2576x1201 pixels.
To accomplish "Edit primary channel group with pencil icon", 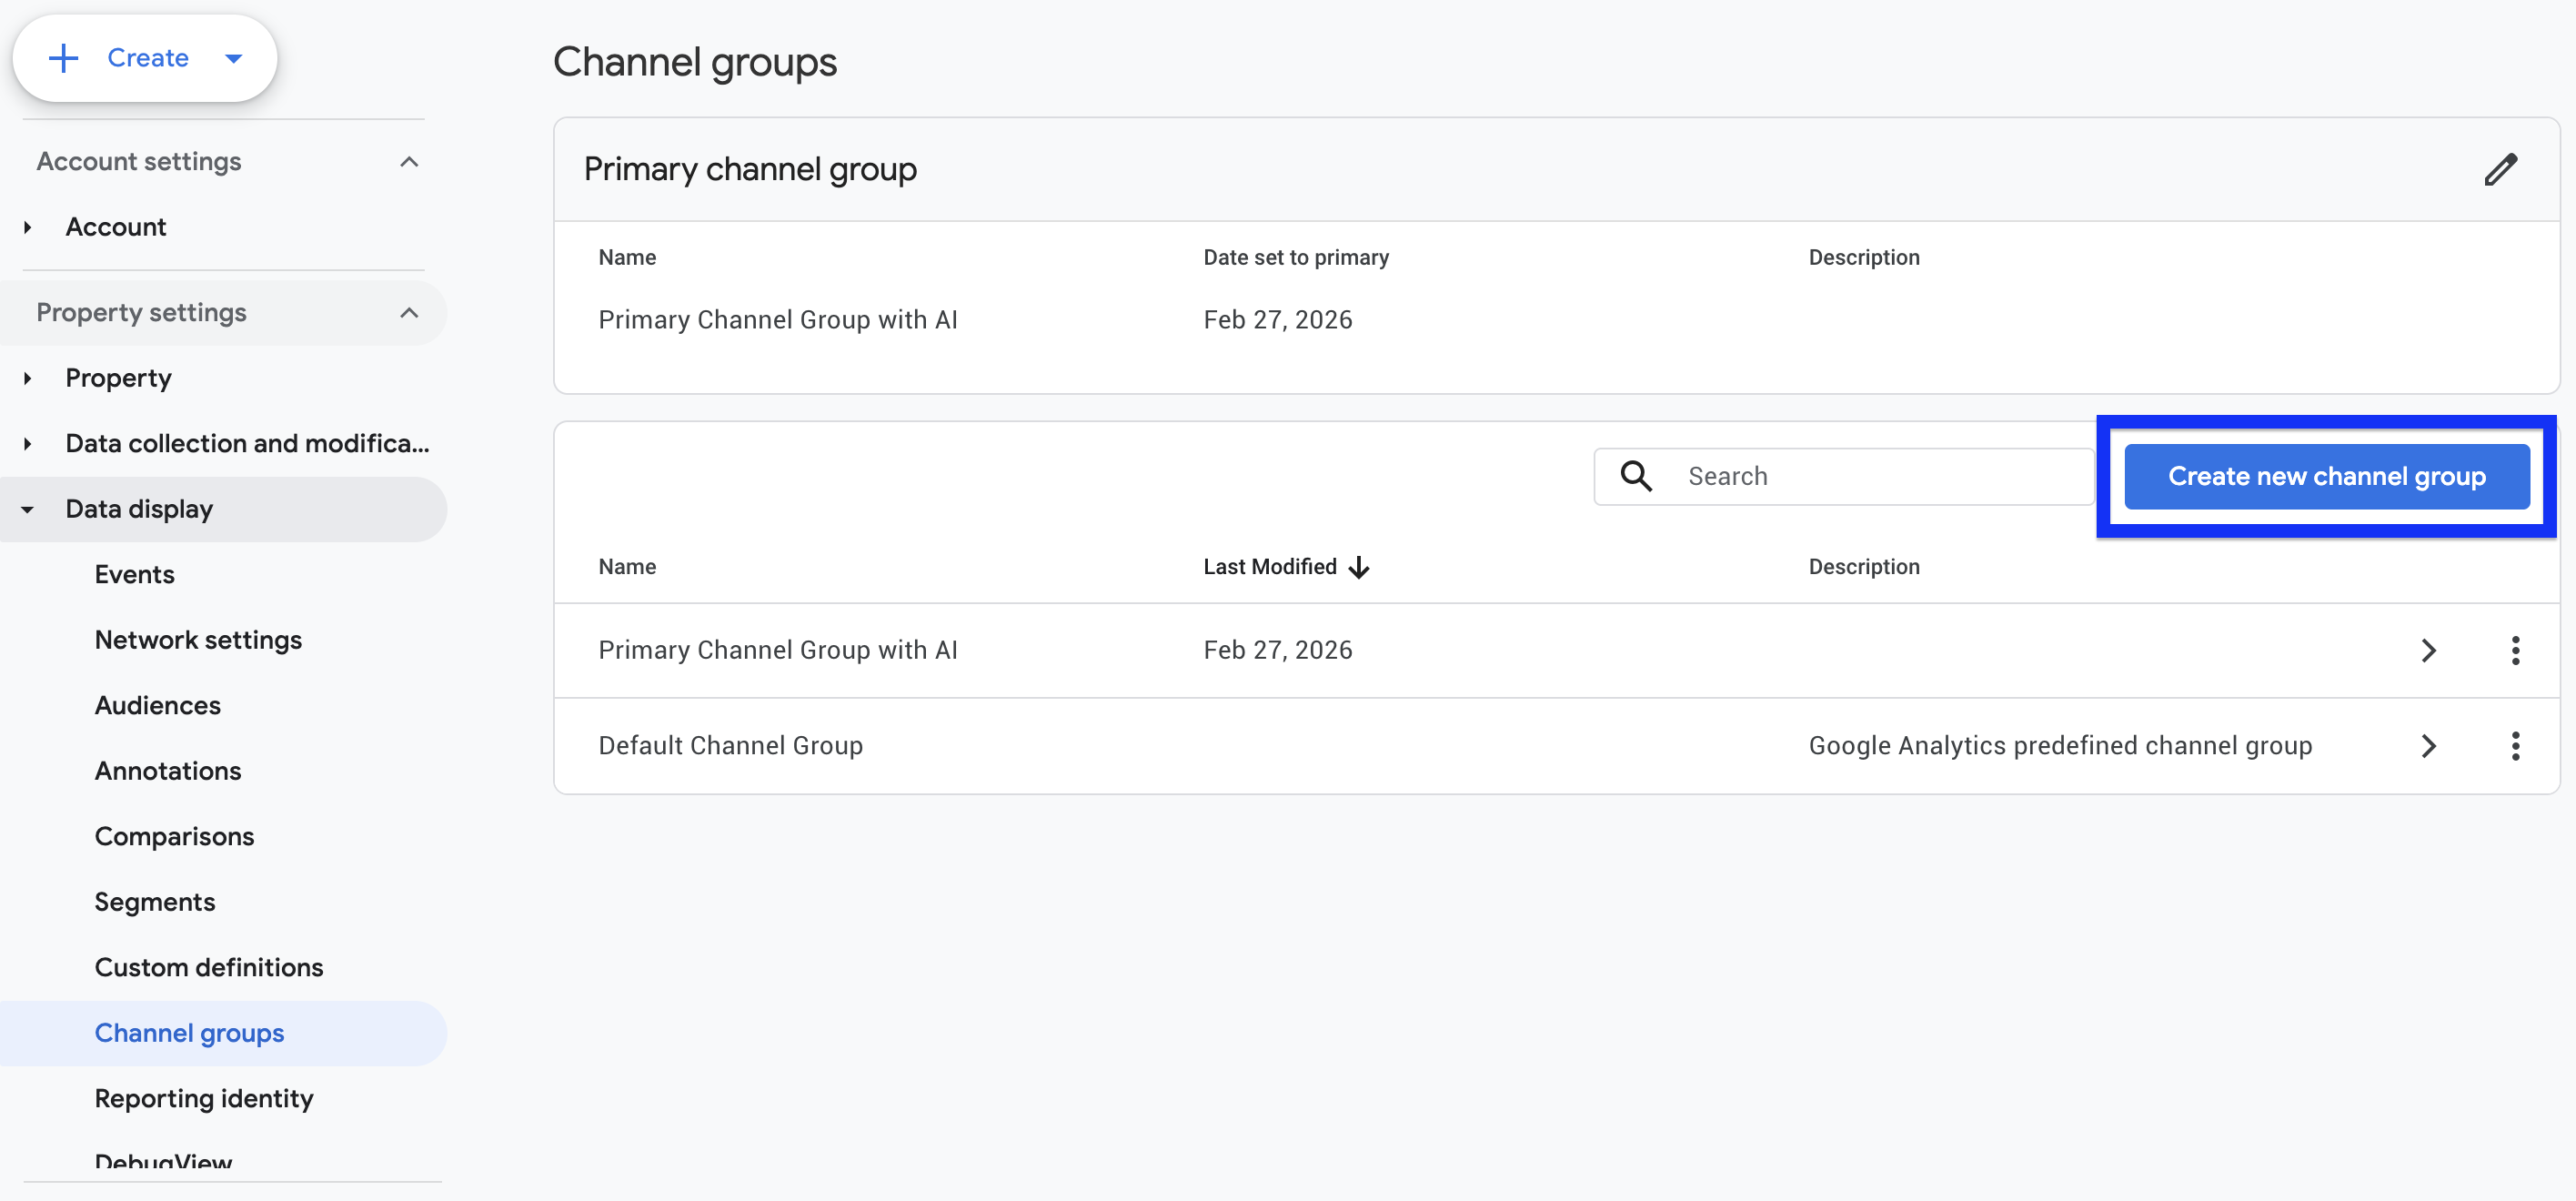I will tap(2500, 169).
